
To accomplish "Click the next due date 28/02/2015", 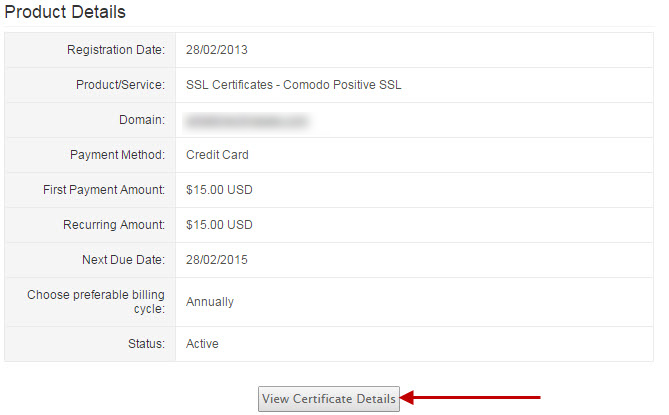I will click(217, 260).
